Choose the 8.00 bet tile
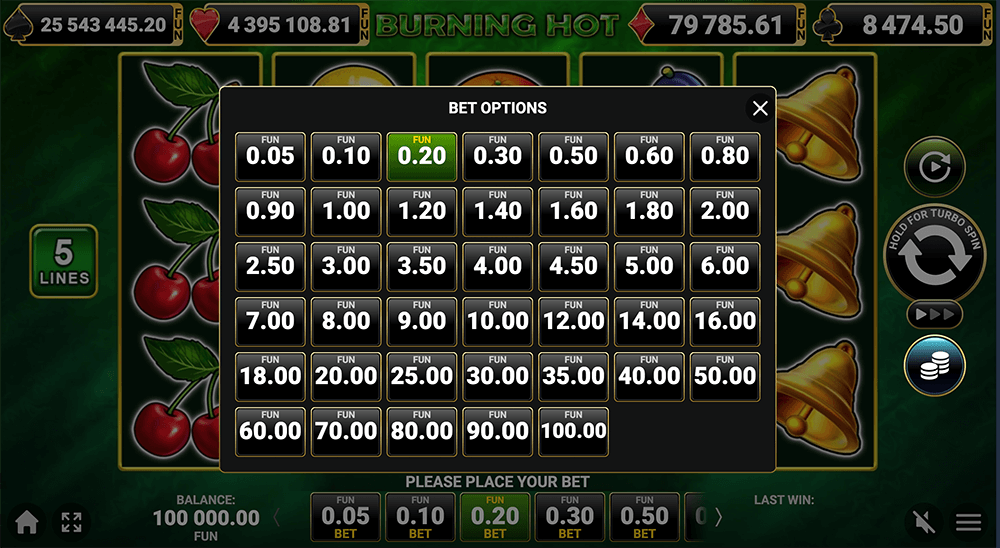The height and width of the screenshot is (548, 1000). (346, 322)
